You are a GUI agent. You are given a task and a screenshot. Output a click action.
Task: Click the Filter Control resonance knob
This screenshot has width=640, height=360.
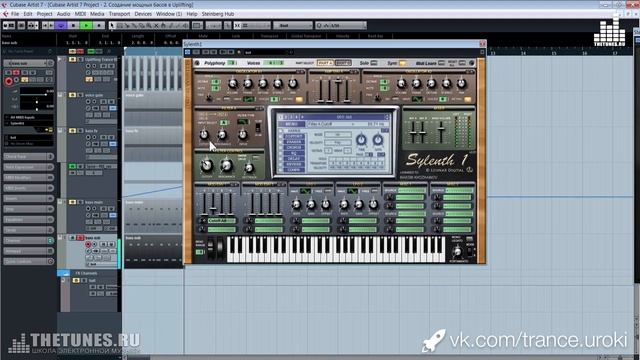[226, 165]
